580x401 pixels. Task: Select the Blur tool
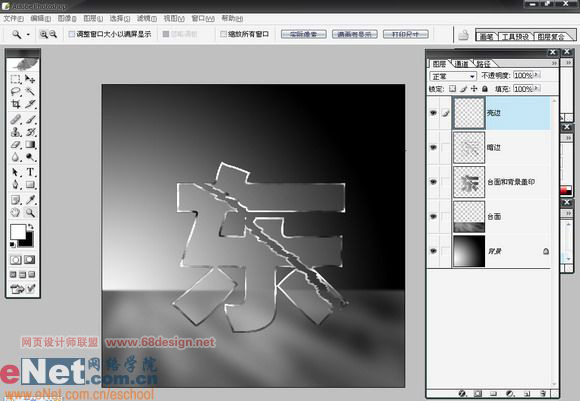(x=16, y=157)
